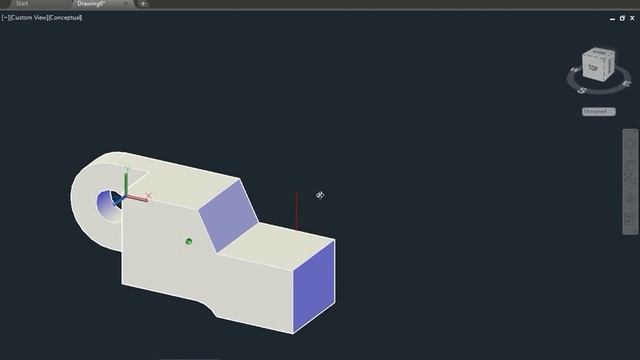Viewport: 640px width, 360px height.
Task: Click the faded navigation bar panel
Action: tap(630, 182)
